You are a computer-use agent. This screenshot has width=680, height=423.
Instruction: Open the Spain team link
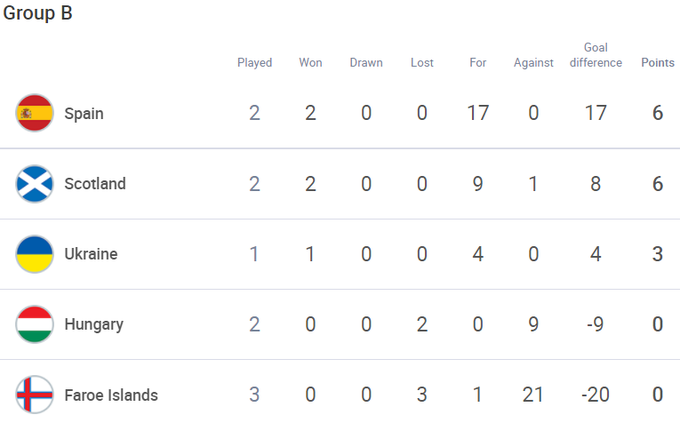pos(84,113)
